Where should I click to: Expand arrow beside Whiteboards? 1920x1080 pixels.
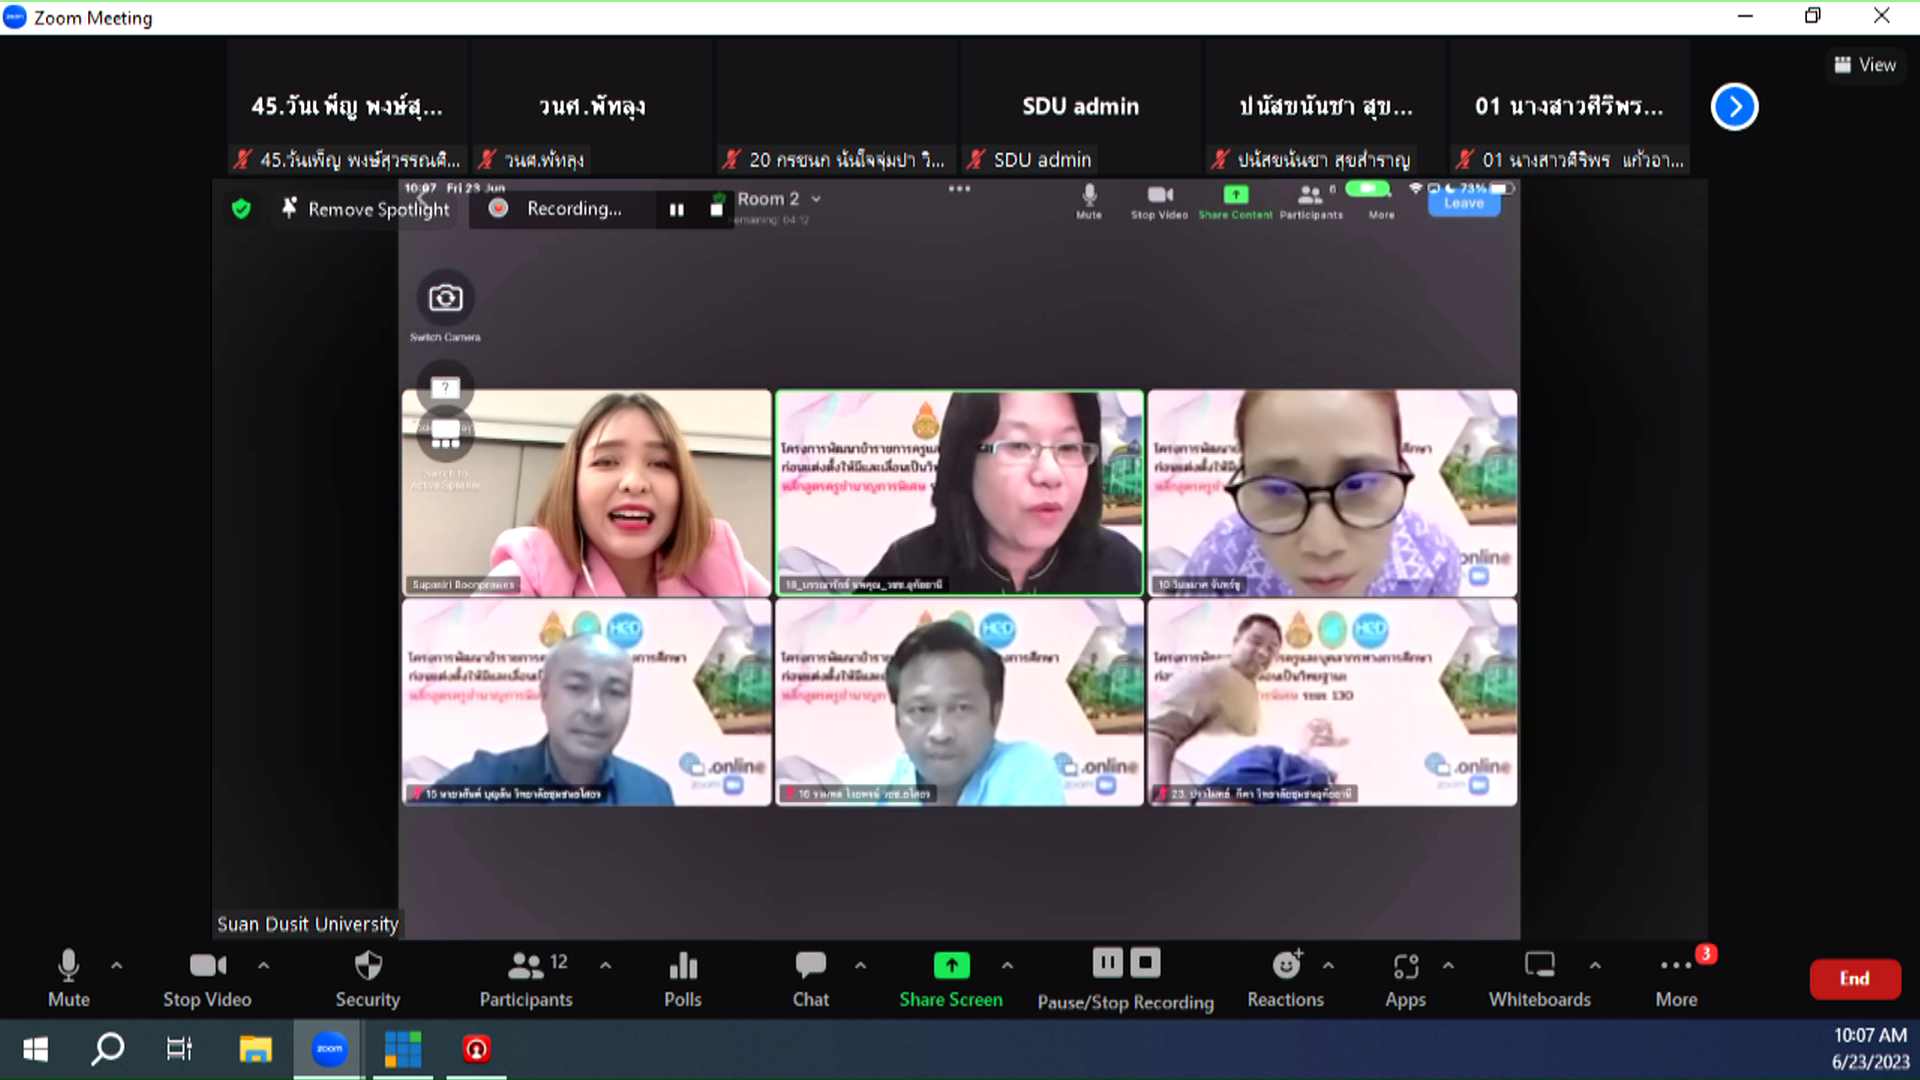[1595, 965]
